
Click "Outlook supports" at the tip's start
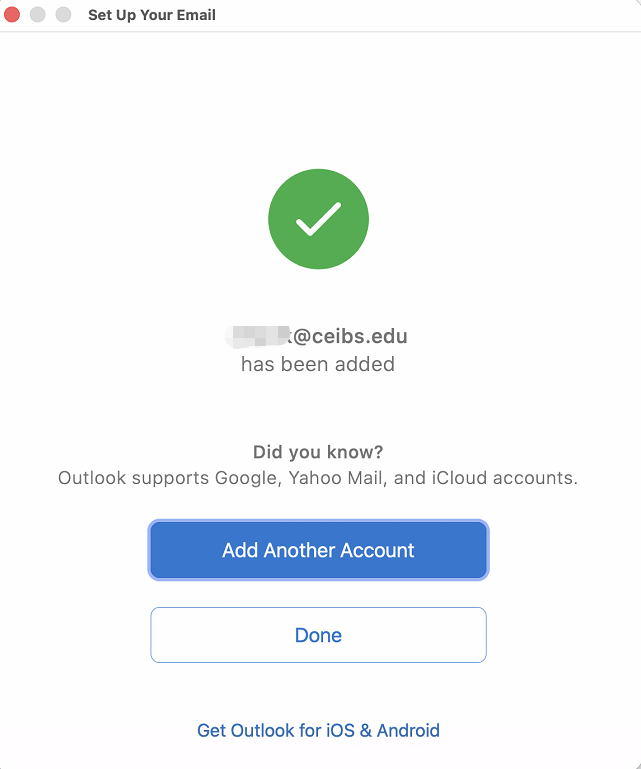[x=134, y=478]
